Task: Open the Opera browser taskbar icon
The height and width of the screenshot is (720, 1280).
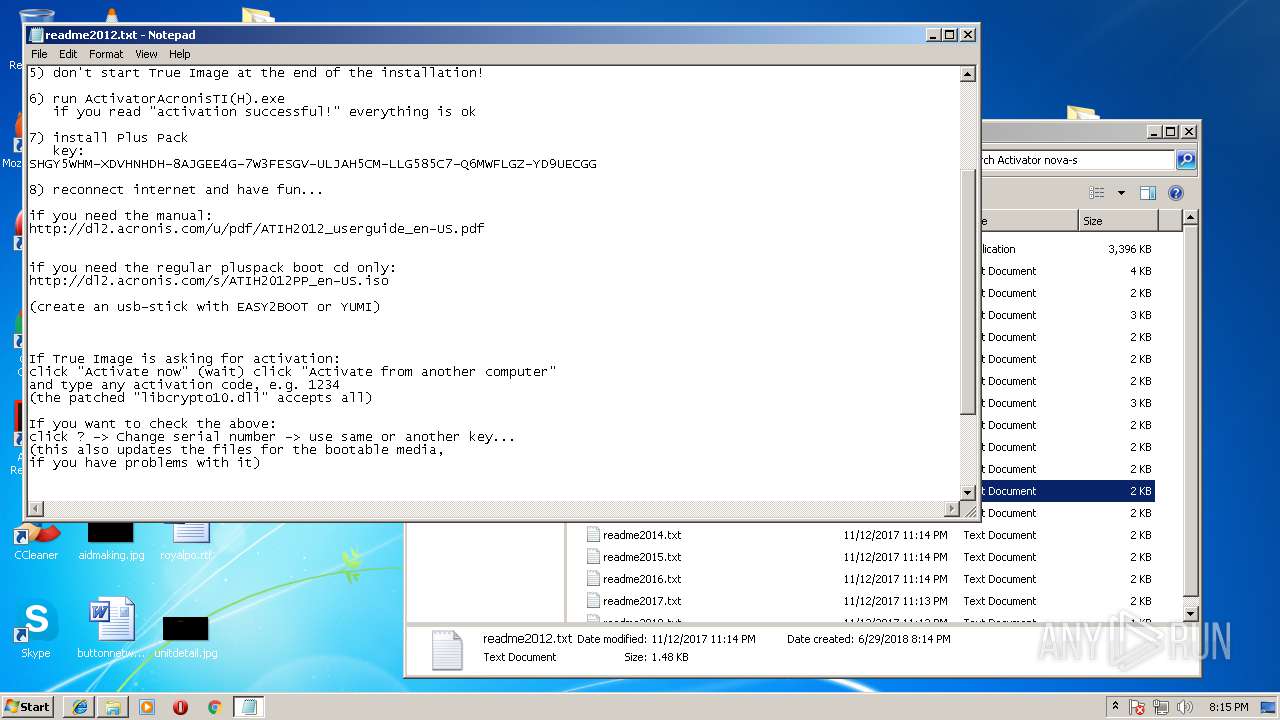Action: coord(180,707)
